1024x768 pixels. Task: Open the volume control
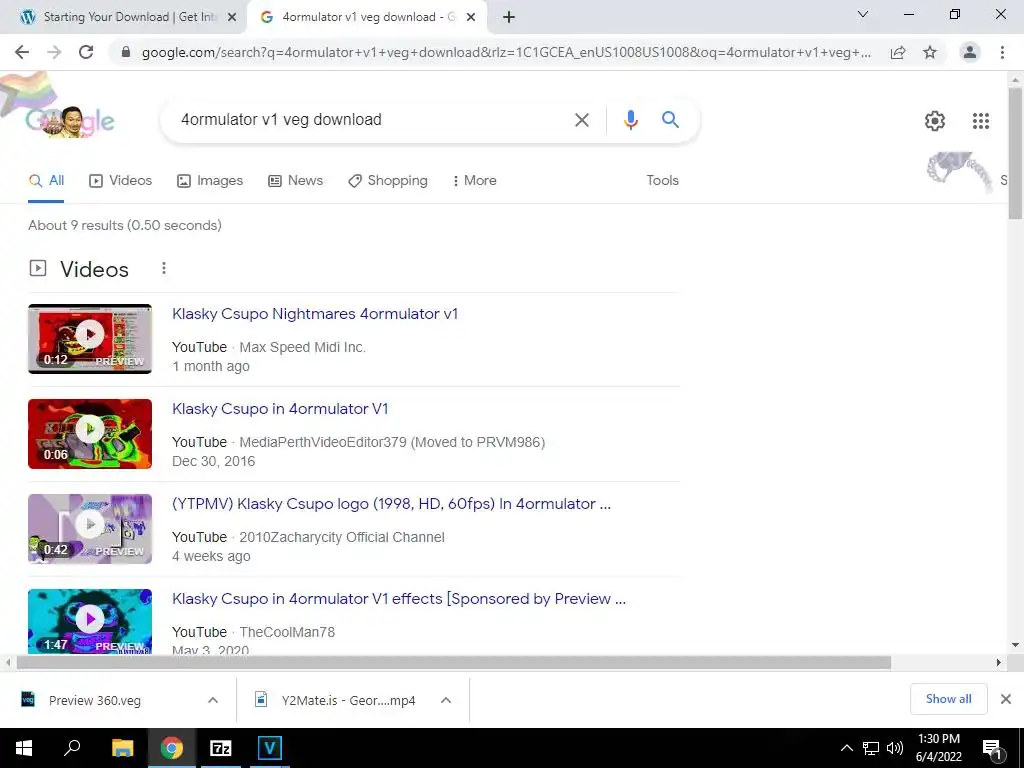[895, 748]
